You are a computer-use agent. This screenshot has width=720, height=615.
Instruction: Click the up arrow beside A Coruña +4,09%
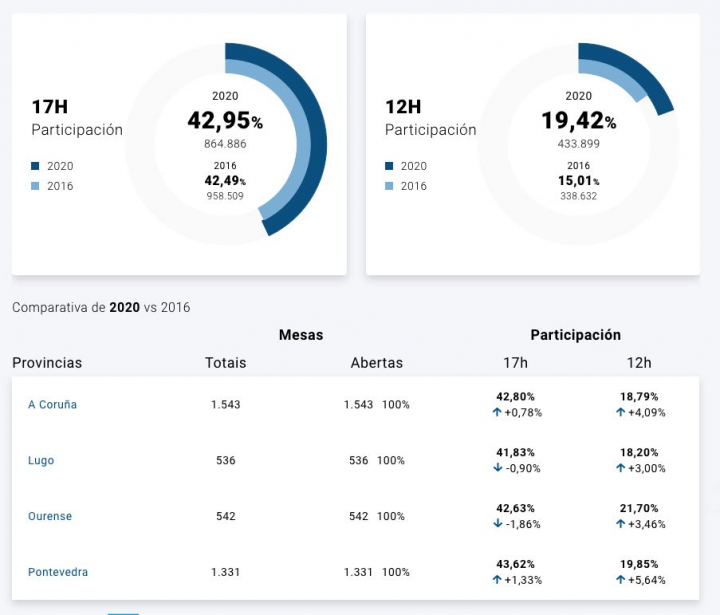point(620,412)
